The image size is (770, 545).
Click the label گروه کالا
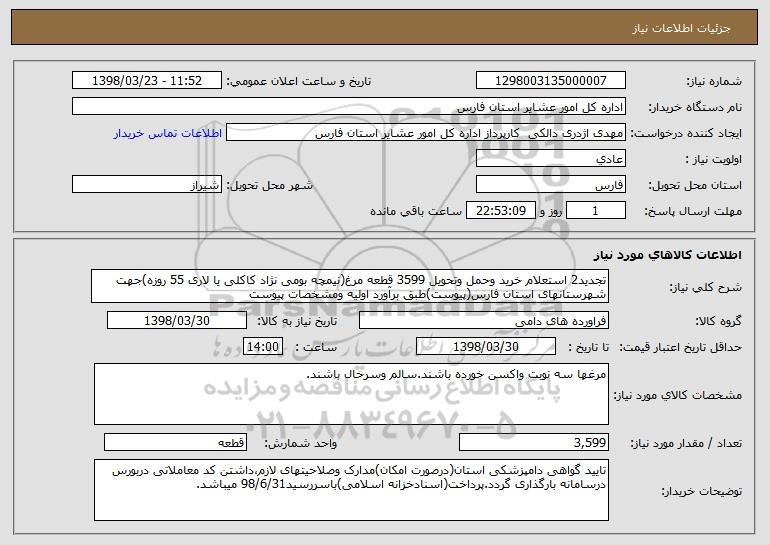point(718,321)
